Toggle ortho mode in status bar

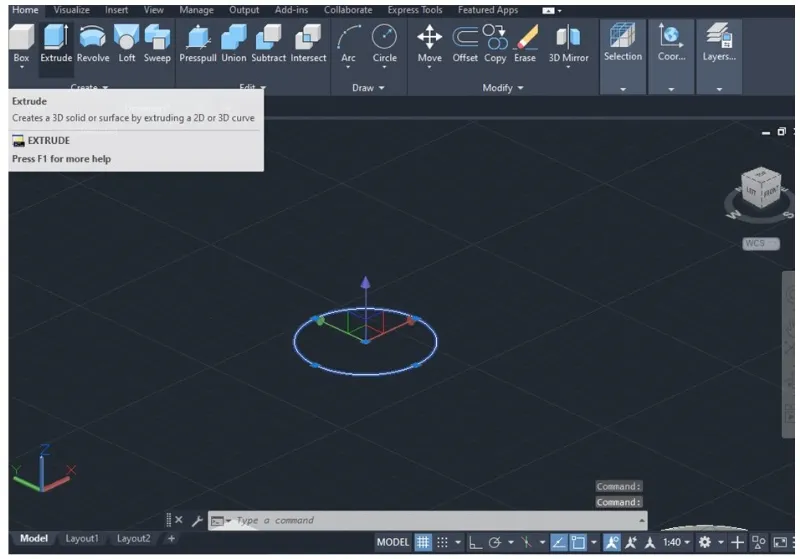pos(475,542)
